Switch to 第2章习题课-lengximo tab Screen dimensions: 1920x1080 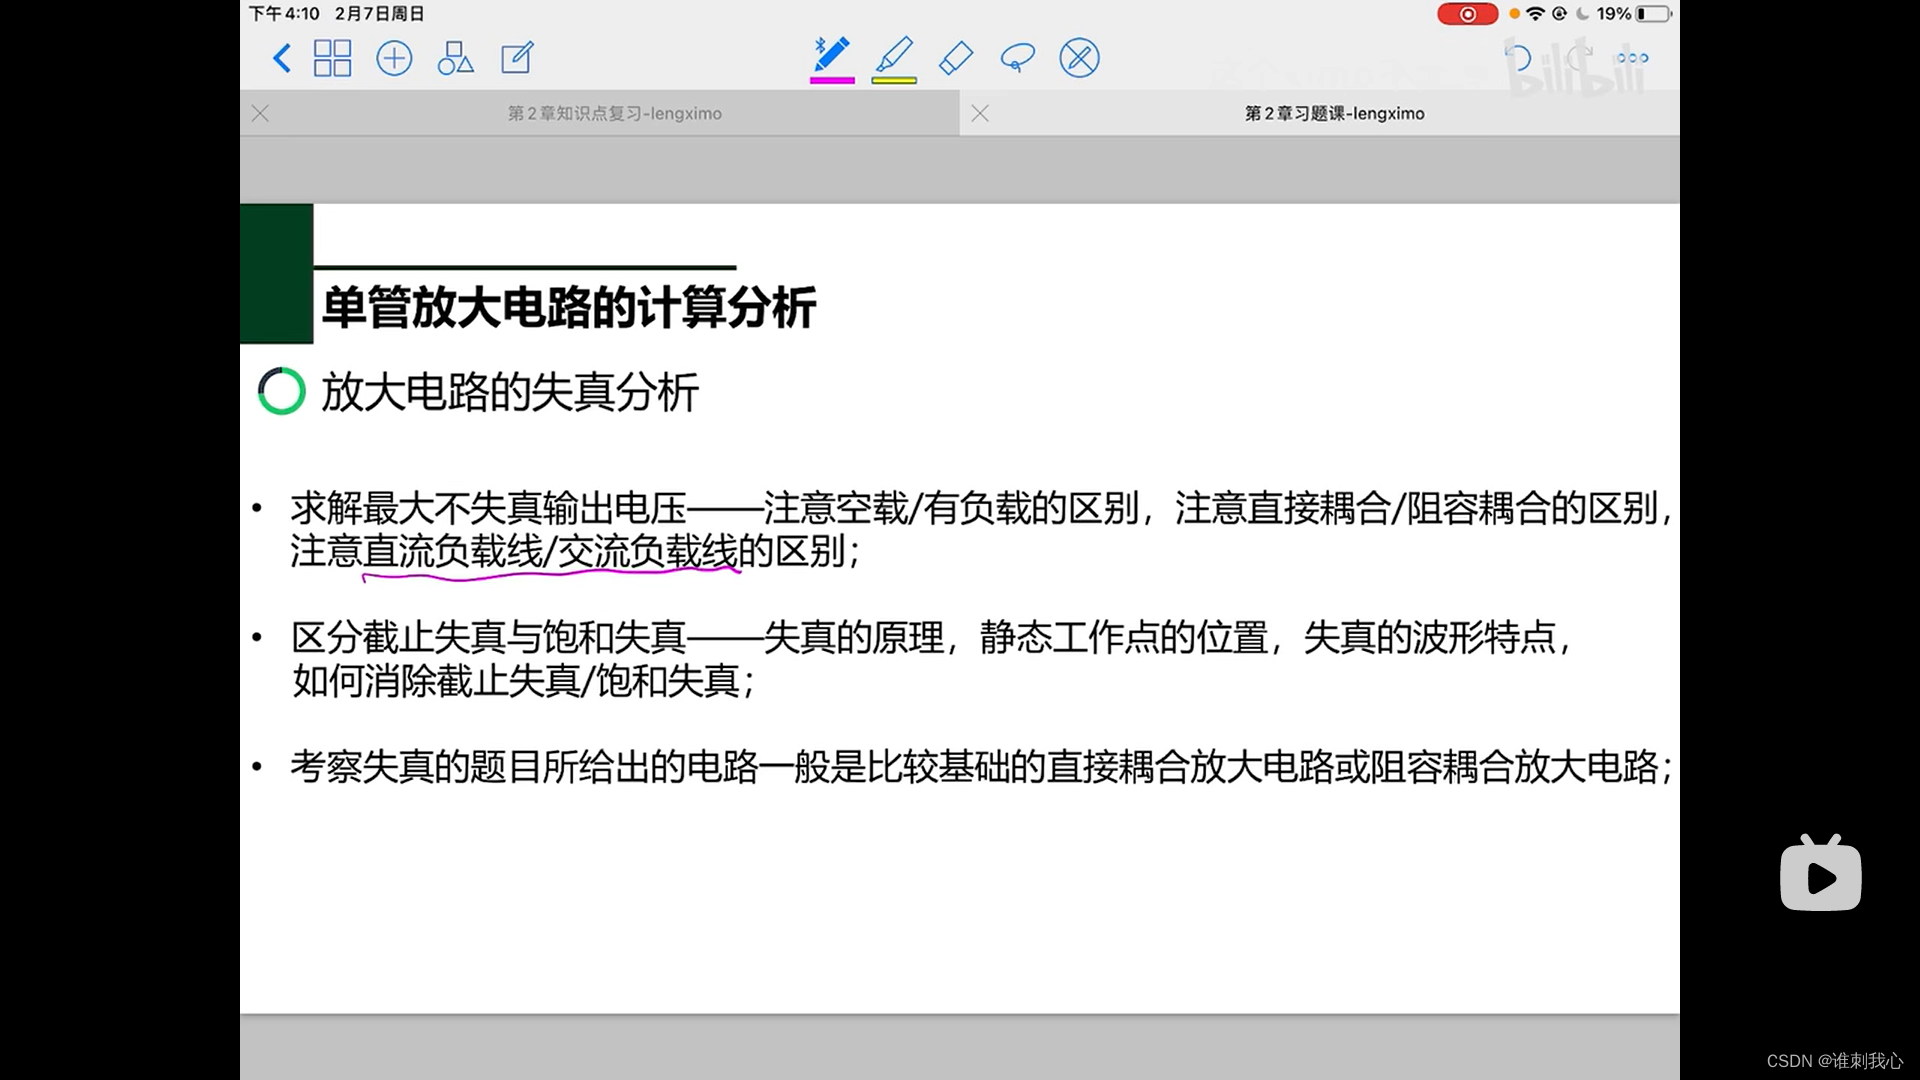tap(1334, 114)
